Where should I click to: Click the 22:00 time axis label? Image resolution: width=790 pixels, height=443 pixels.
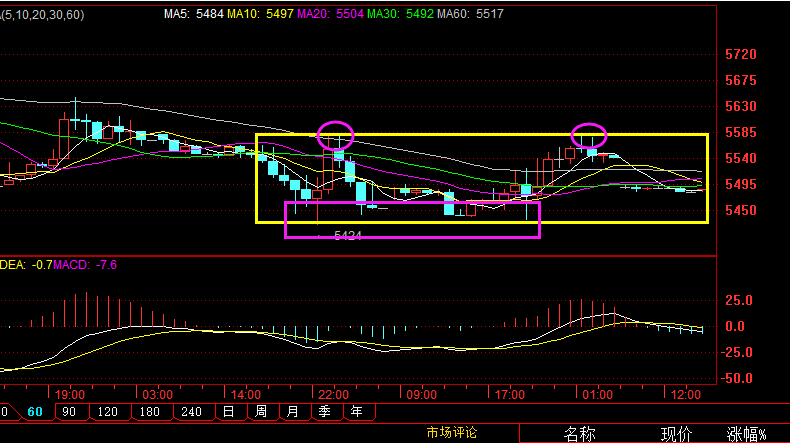tap(334, 395)
